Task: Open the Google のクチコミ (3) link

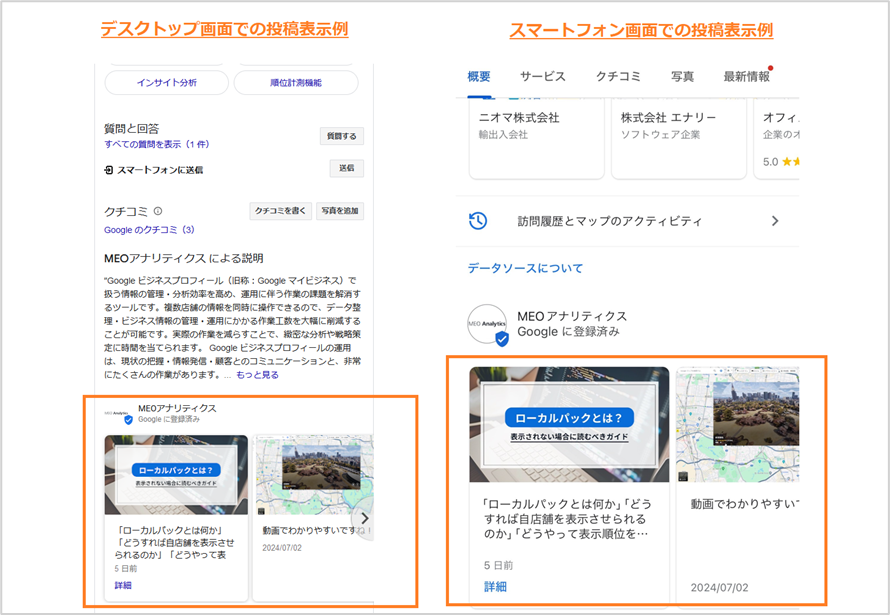Action: coord(149,230)
